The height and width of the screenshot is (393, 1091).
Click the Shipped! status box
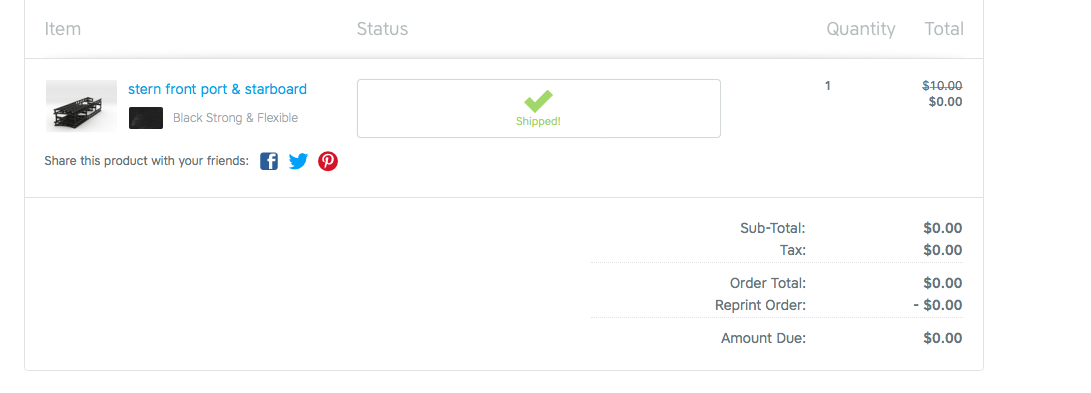click(539, 109)
